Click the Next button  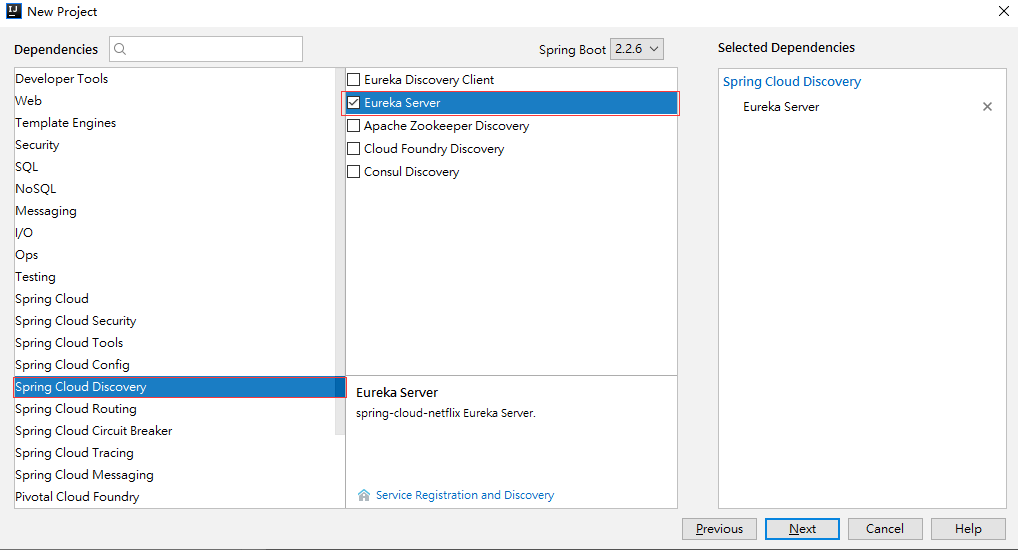click(802, 529)
